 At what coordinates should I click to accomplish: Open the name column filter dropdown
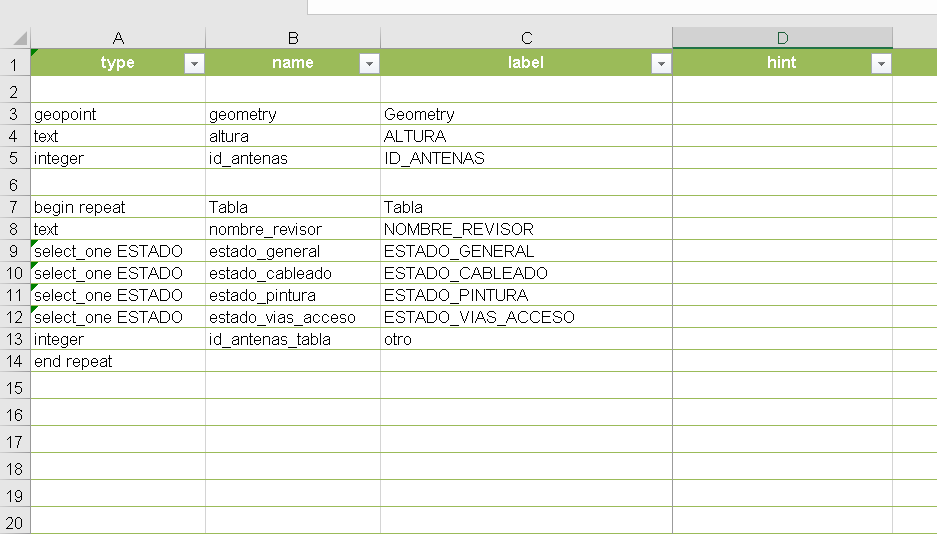coord(369,63)
